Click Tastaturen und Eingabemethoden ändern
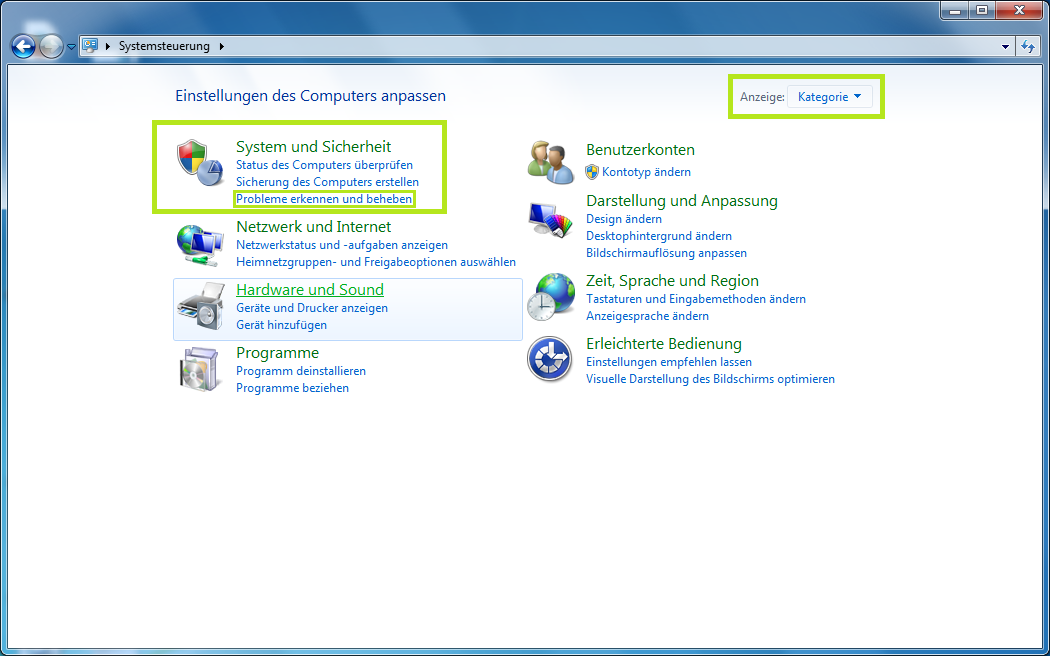Viewport: 1050px width, 656px height. click(x=696, y=299)
